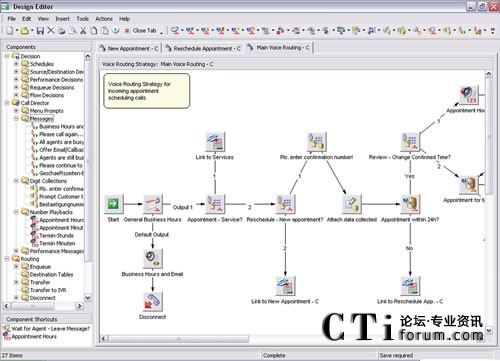Select Link to New Appointment - C node
Image resolution: width=500 pixels, height=361 pixels.
point(285,286)
